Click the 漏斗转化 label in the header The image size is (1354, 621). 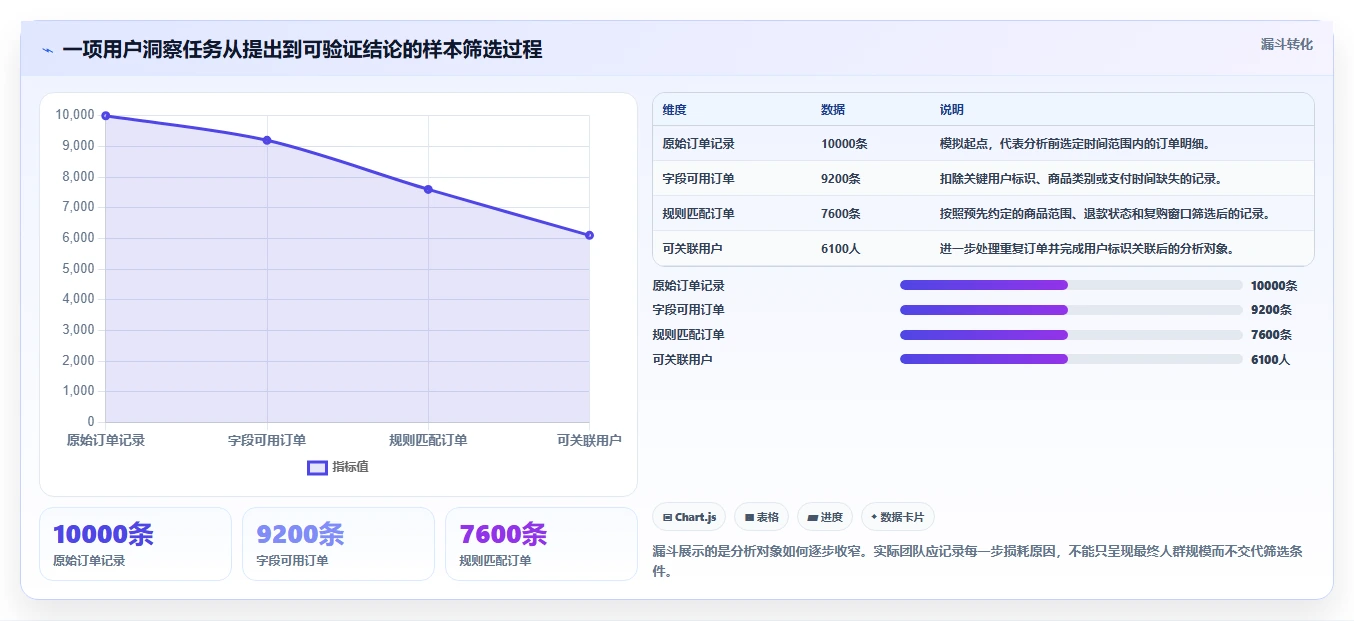click(1286, 44)
